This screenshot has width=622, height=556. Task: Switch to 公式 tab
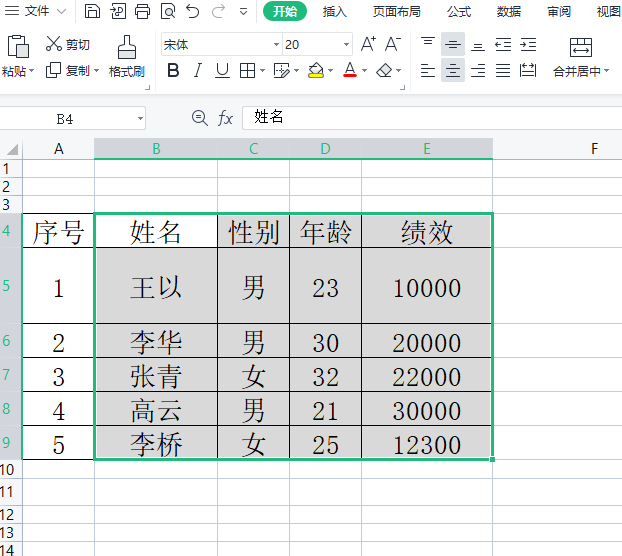[459, 12]
